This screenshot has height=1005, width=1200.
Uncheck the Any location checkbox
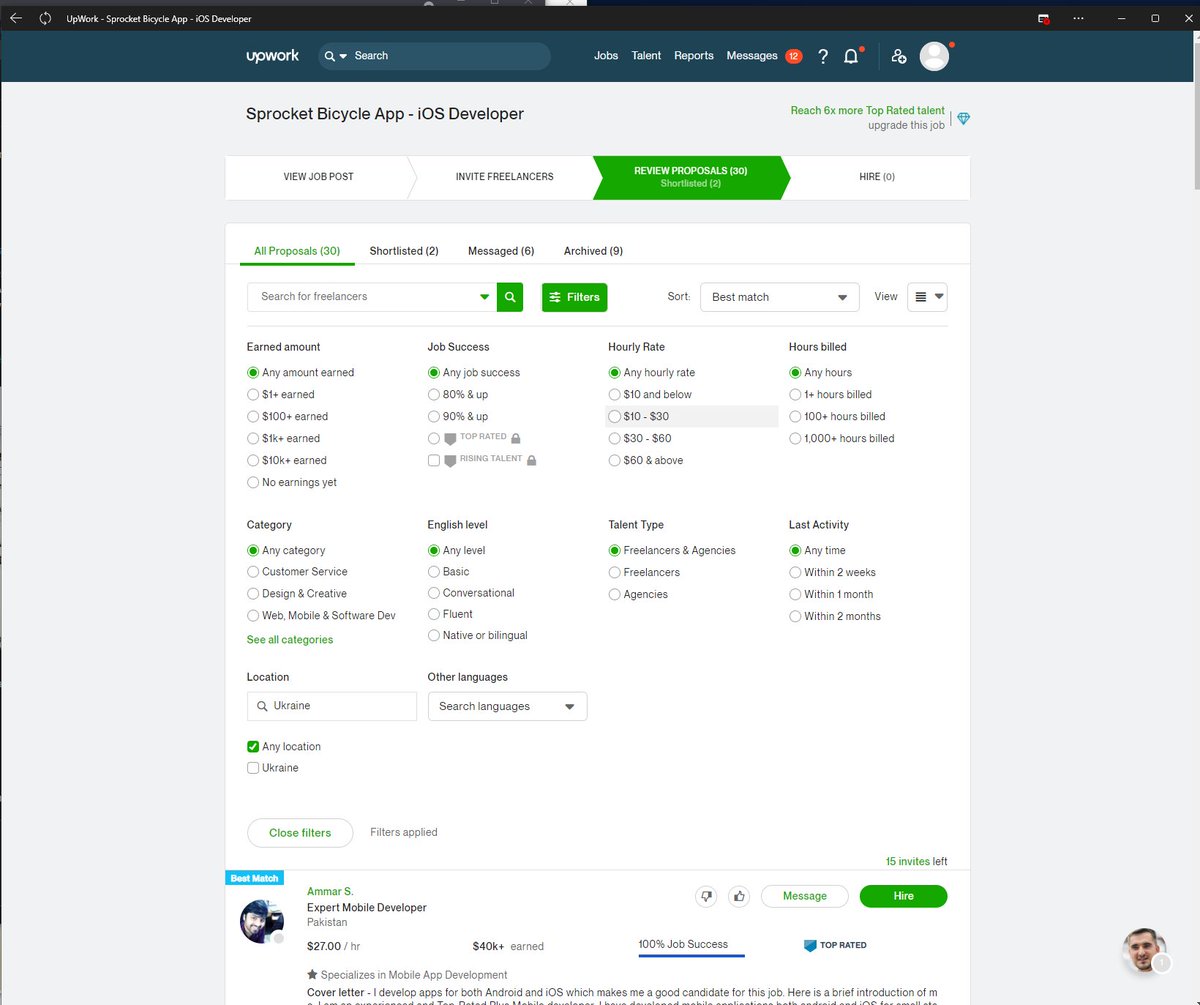pos(253,746)
